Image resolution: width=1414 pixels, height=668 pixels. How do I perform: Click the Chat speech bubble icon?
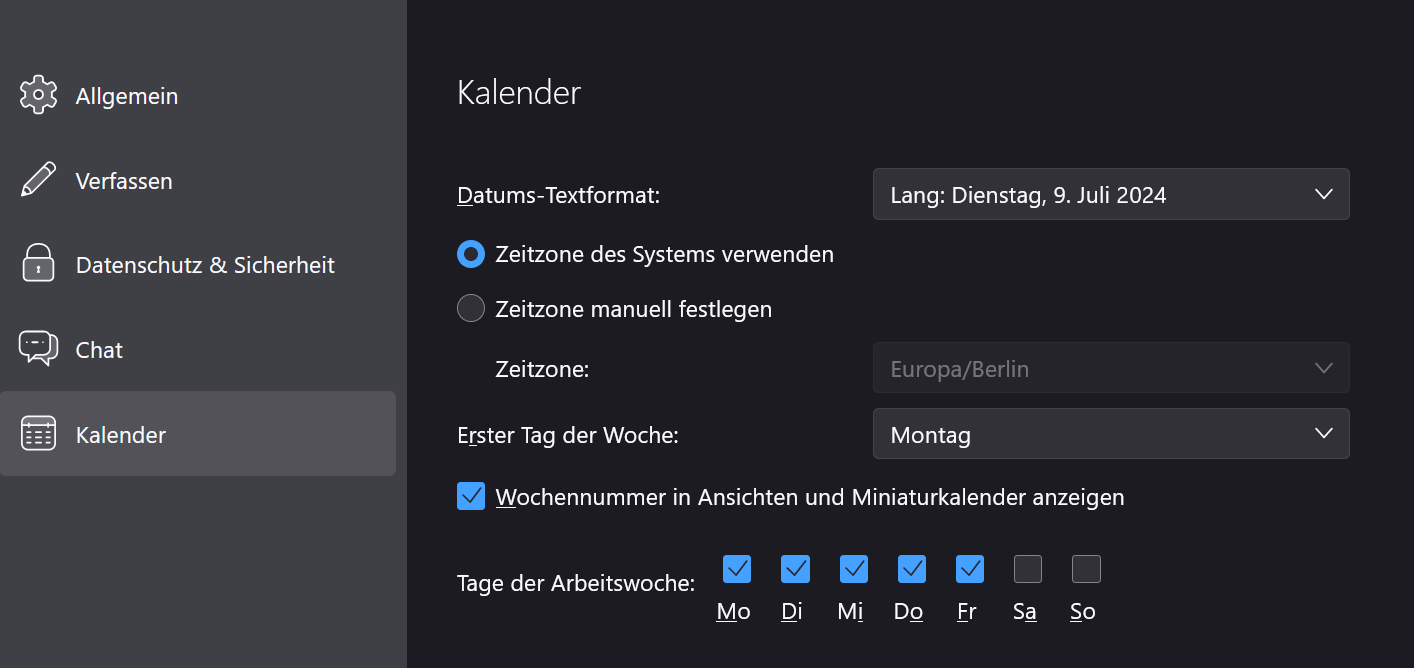[38, 348]
